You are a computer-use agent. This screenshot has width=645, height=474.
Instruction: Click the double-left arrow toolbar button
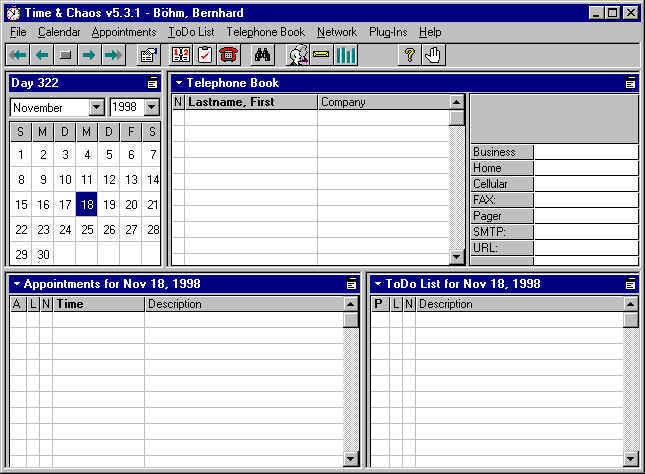[18, 55]
